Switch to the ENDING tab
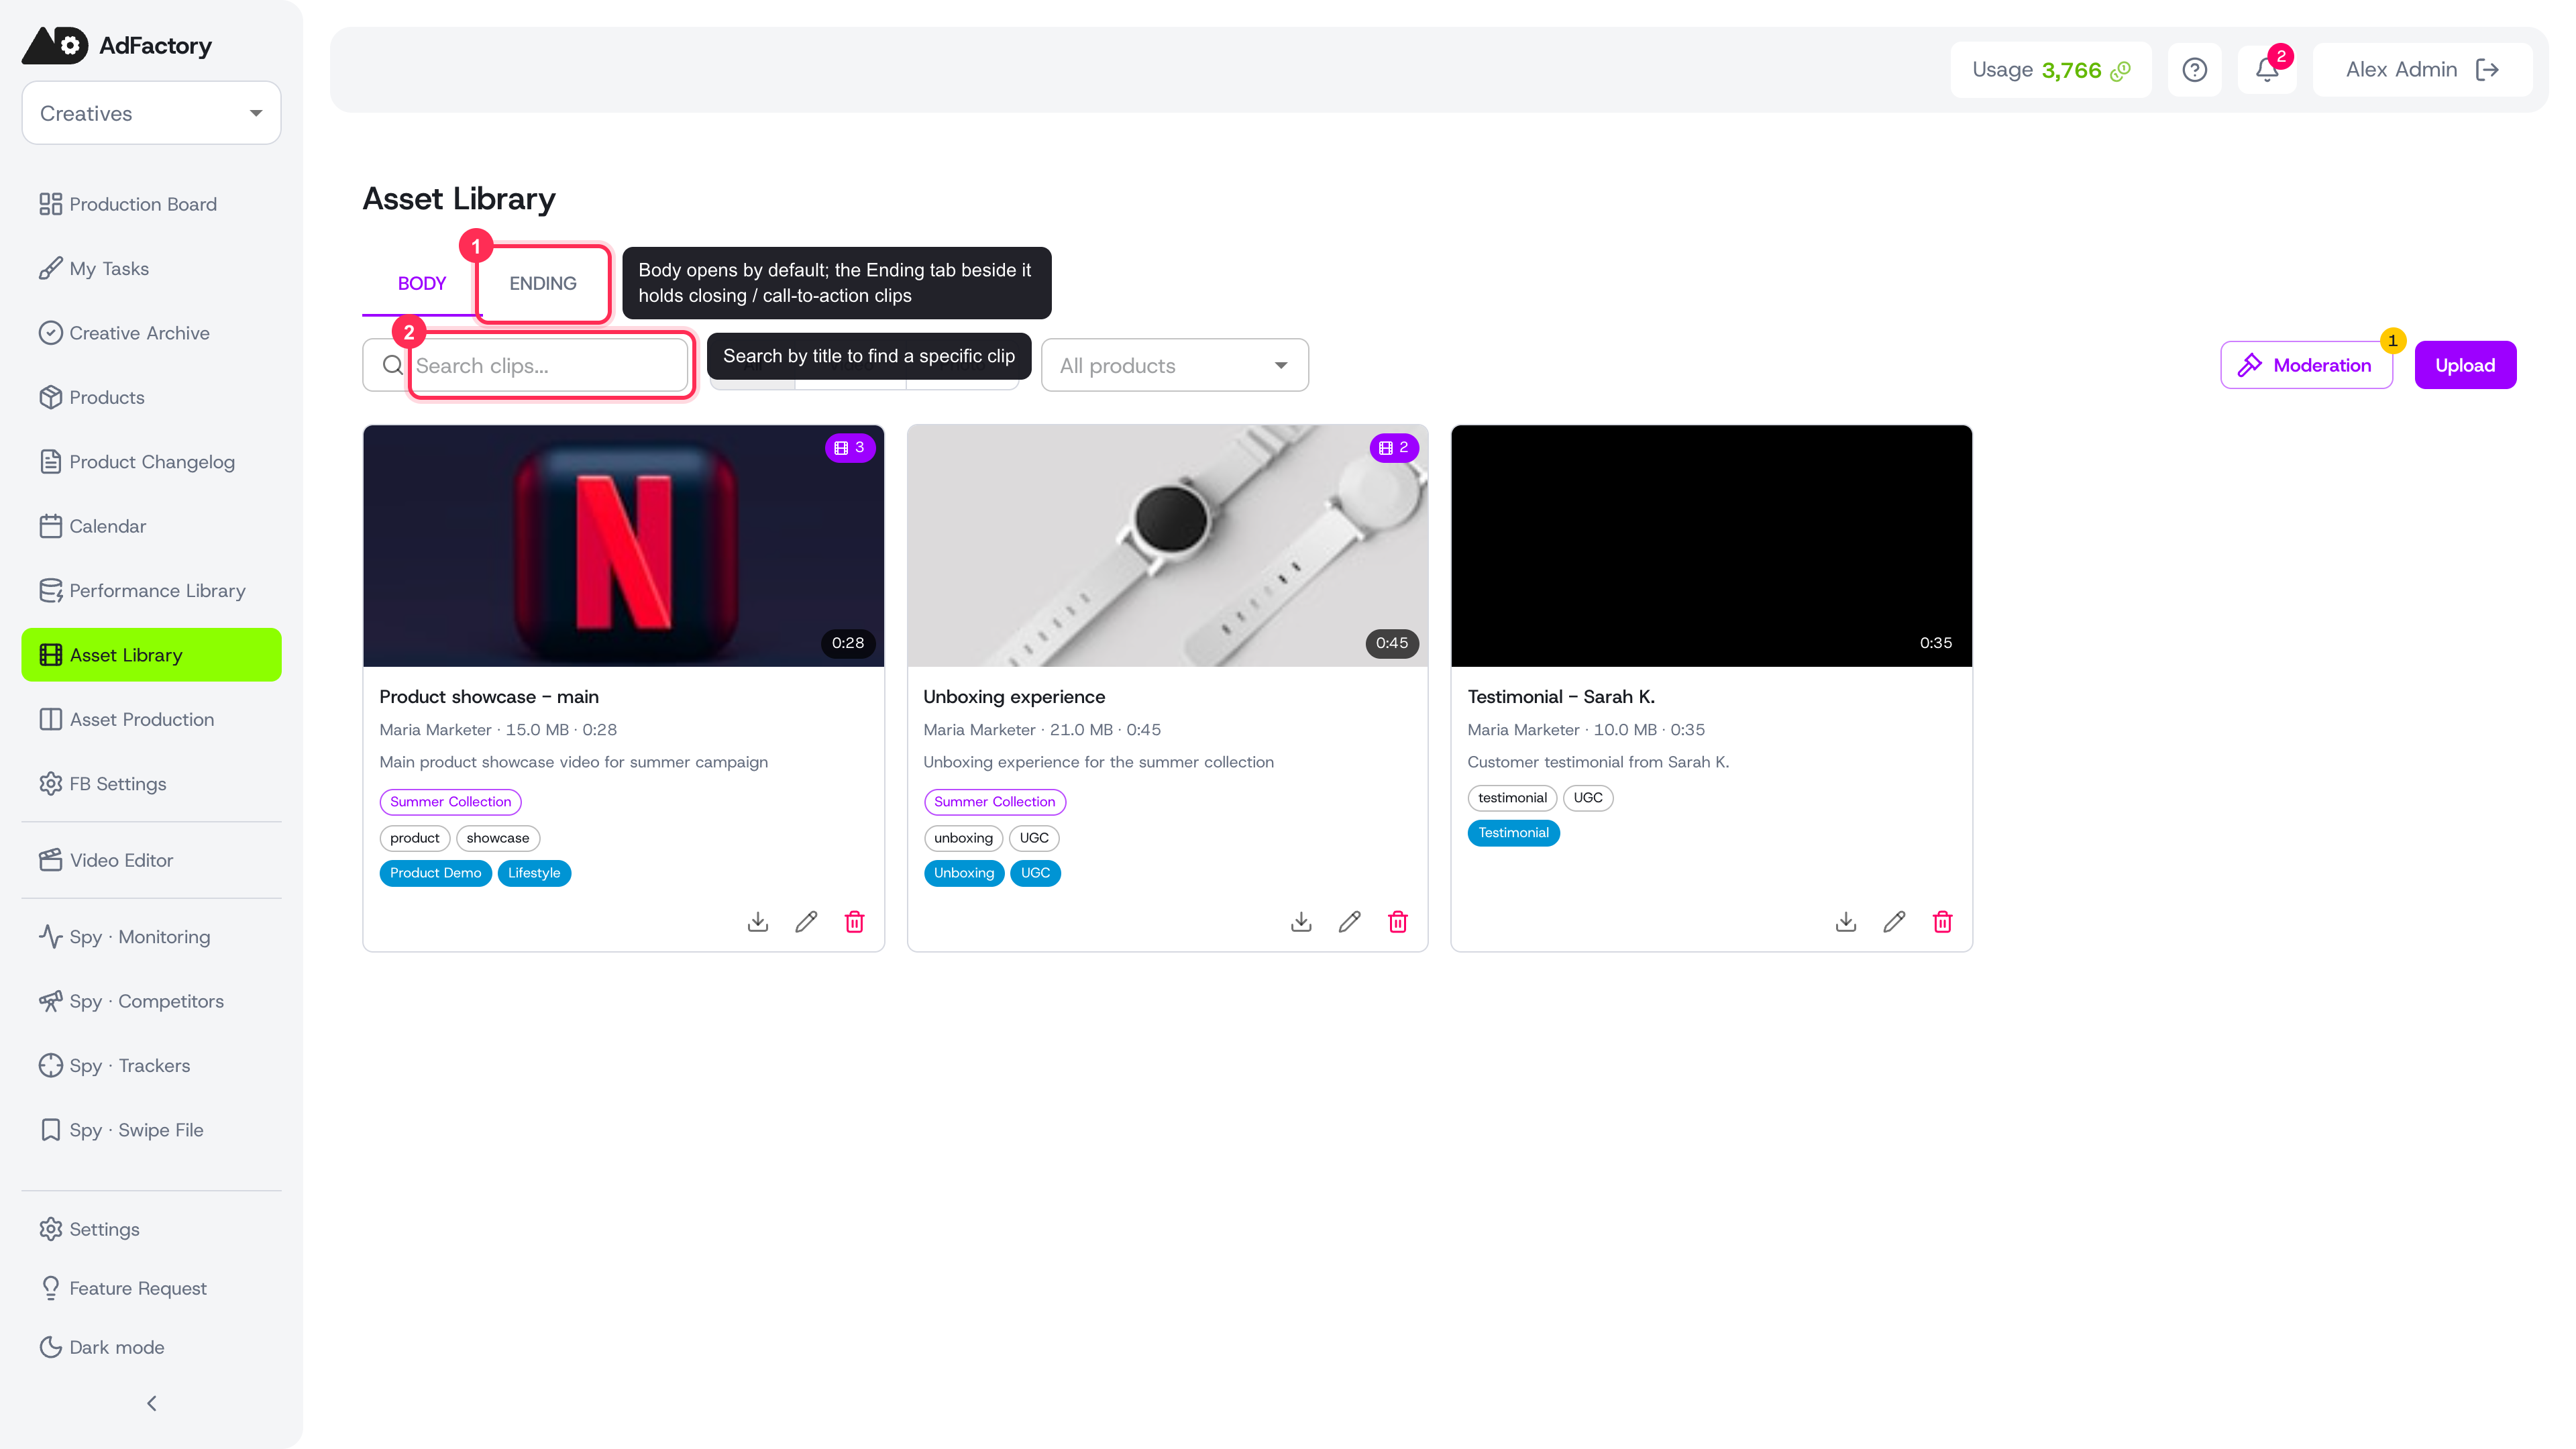The height and width of the screenshot is (1449, 2576). (x=543, y=283)
